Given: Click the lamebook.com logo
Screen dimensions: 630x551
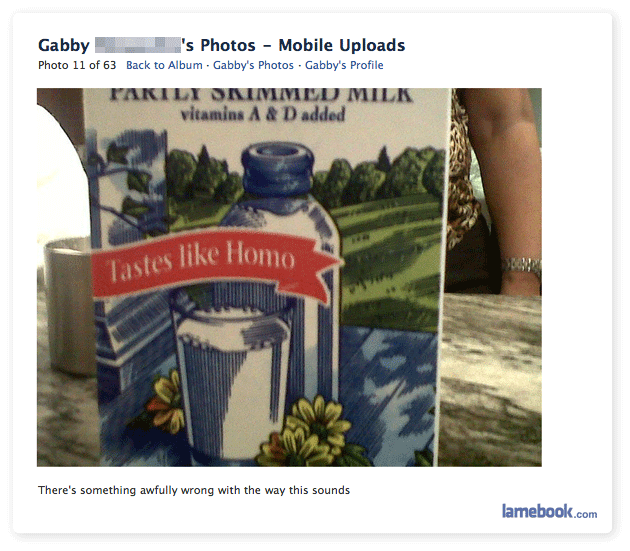Looking at the screenshot, I should click(x=549, y=511).
